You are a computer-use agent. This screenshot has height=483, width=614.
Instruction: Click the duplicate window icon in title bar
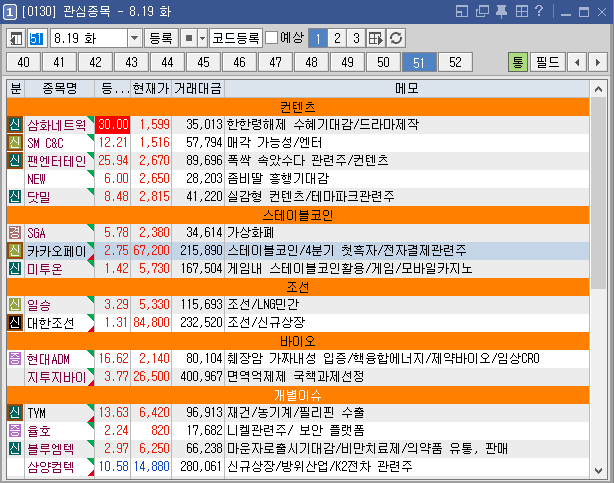point(482,11)
